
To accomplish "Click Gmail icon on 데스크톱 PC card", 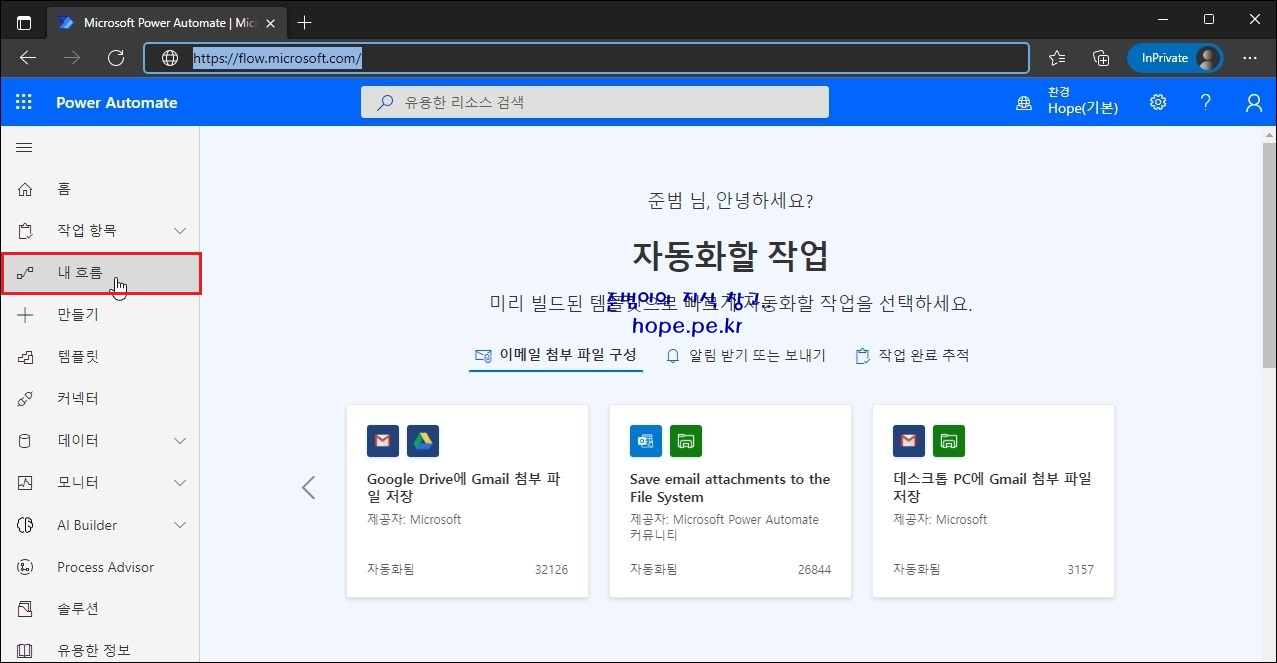I will pos(909,441).
